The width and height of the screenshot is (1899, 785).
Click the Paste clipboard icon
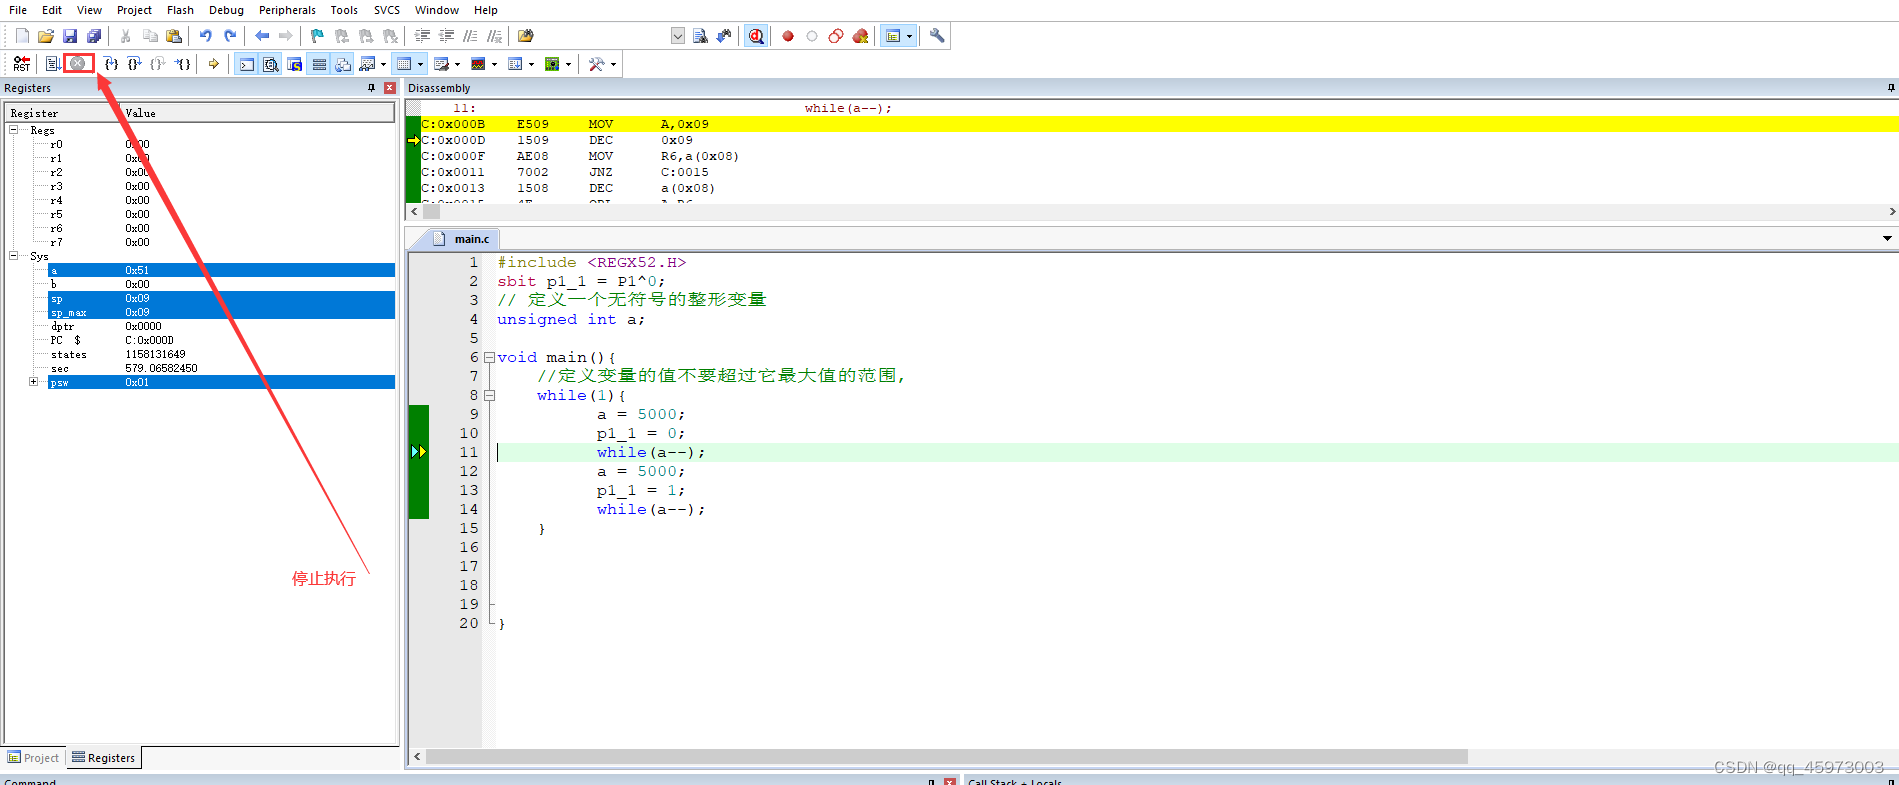pos(174,36)
